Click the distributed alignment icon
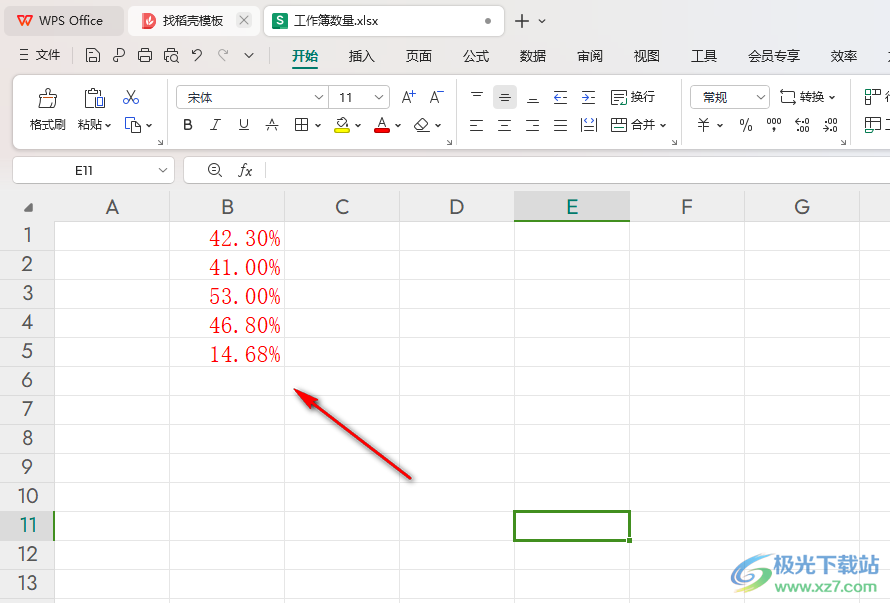 [589, 125]
